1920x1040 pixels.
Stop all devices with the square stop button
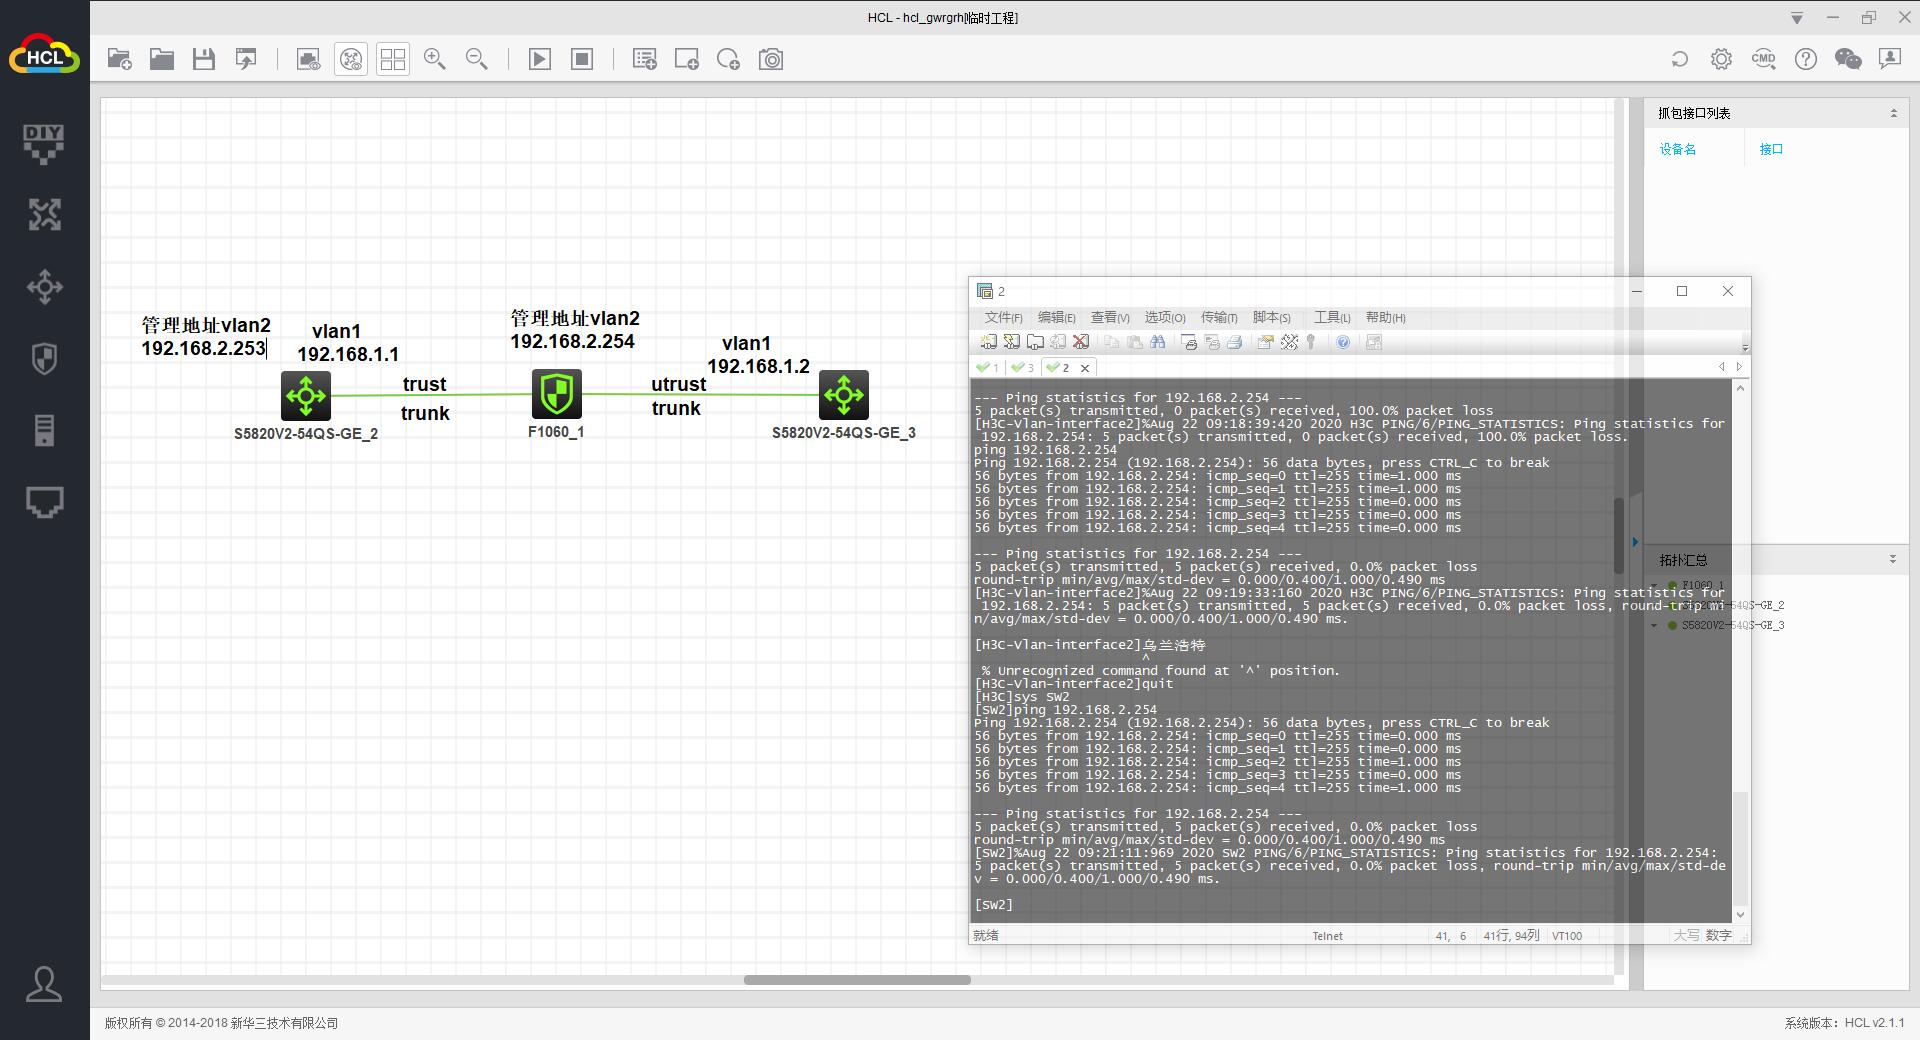(x=582, y=60)
